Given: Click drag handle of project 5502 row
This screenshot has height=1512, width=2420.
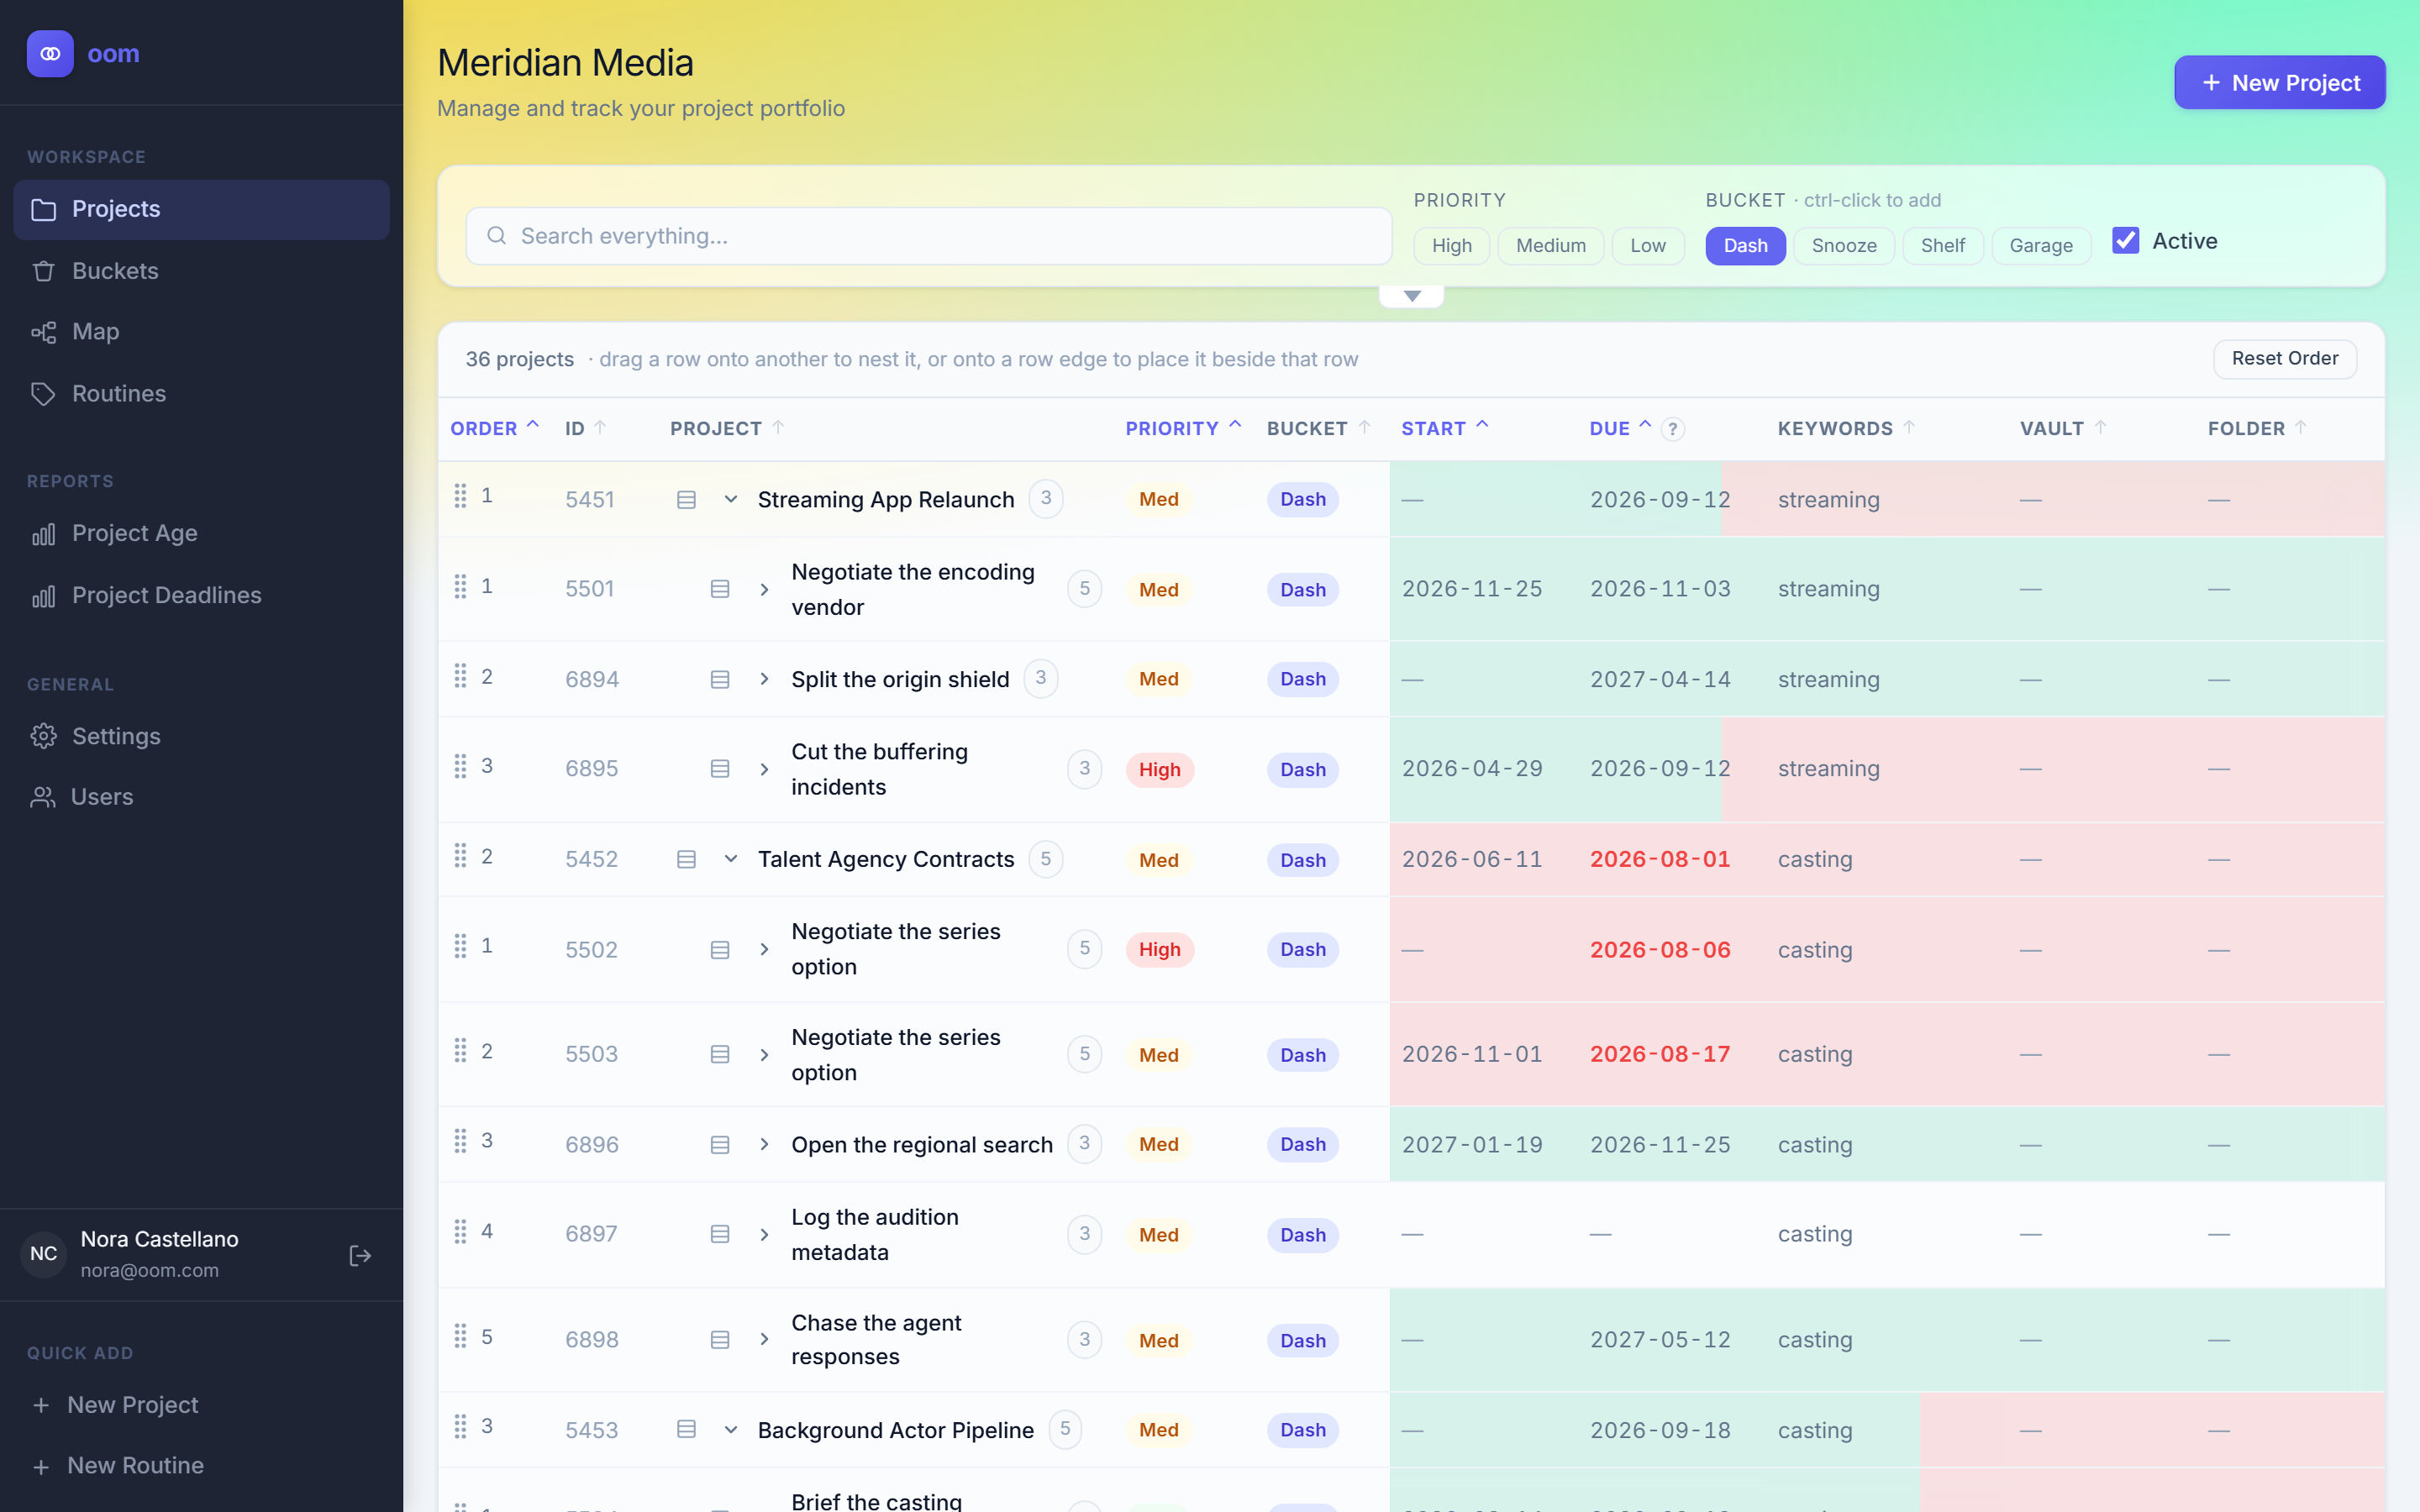Looking at the screenshot, I should (460, 946).
